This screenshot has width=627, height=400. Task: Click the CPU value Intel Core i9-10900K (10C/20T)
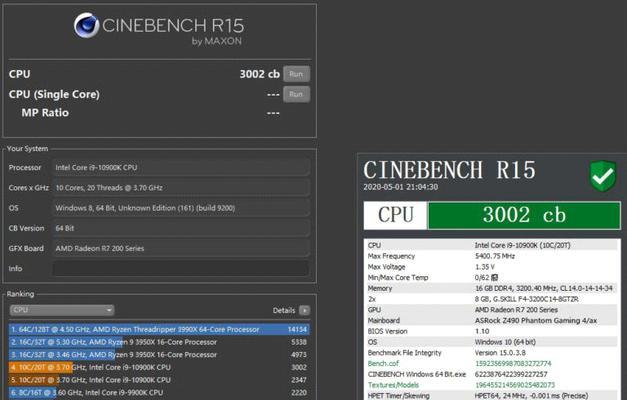522,245
